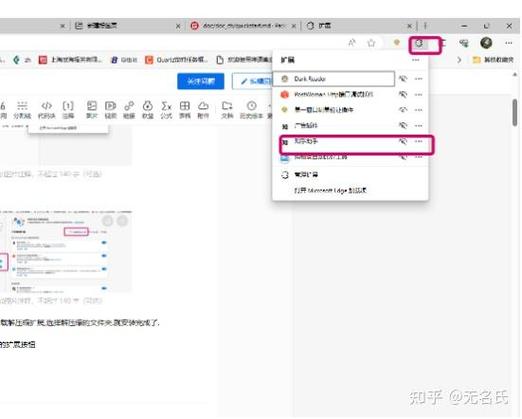Open more actions for Postwoman extension
This screenshot has height=419, width=522.
click(418, 94)
